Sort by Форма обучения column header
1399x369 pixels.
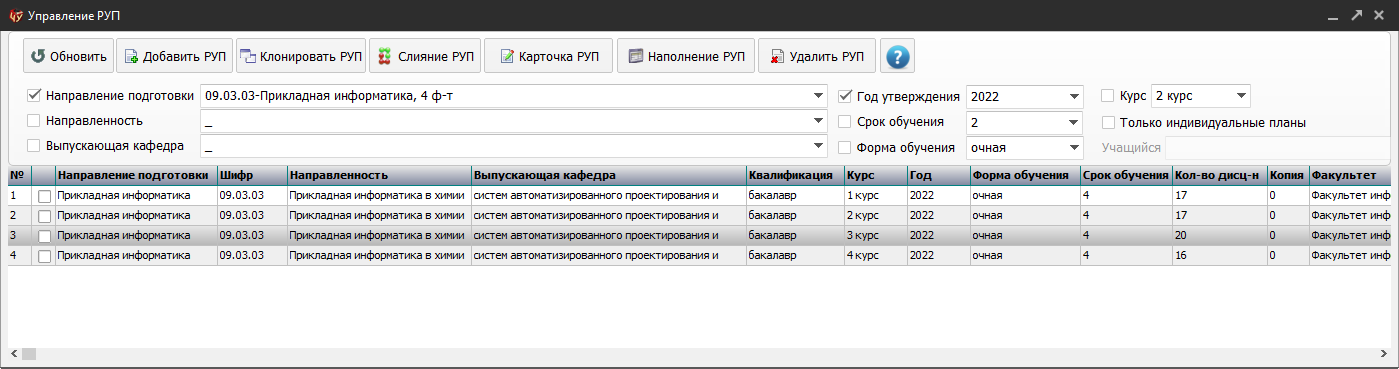coord(1025,175)
